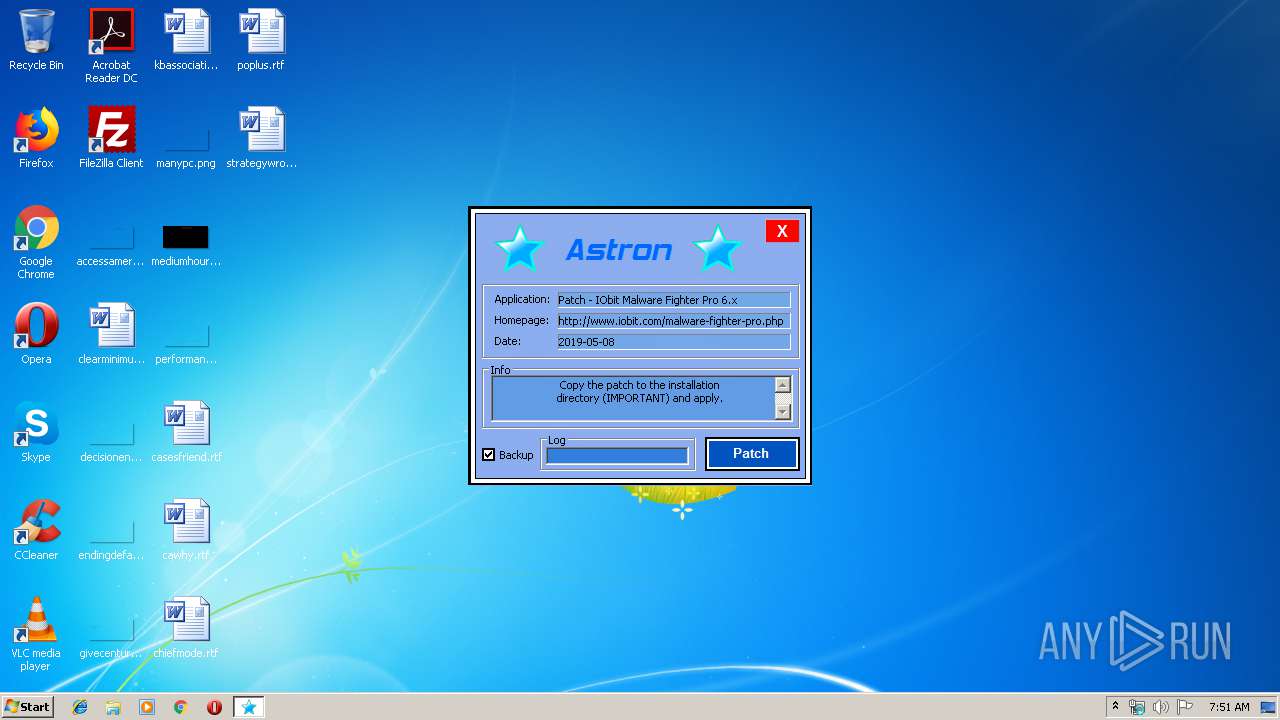
Task: Select Astron star taskbar item
Action: tap(249, 707)
